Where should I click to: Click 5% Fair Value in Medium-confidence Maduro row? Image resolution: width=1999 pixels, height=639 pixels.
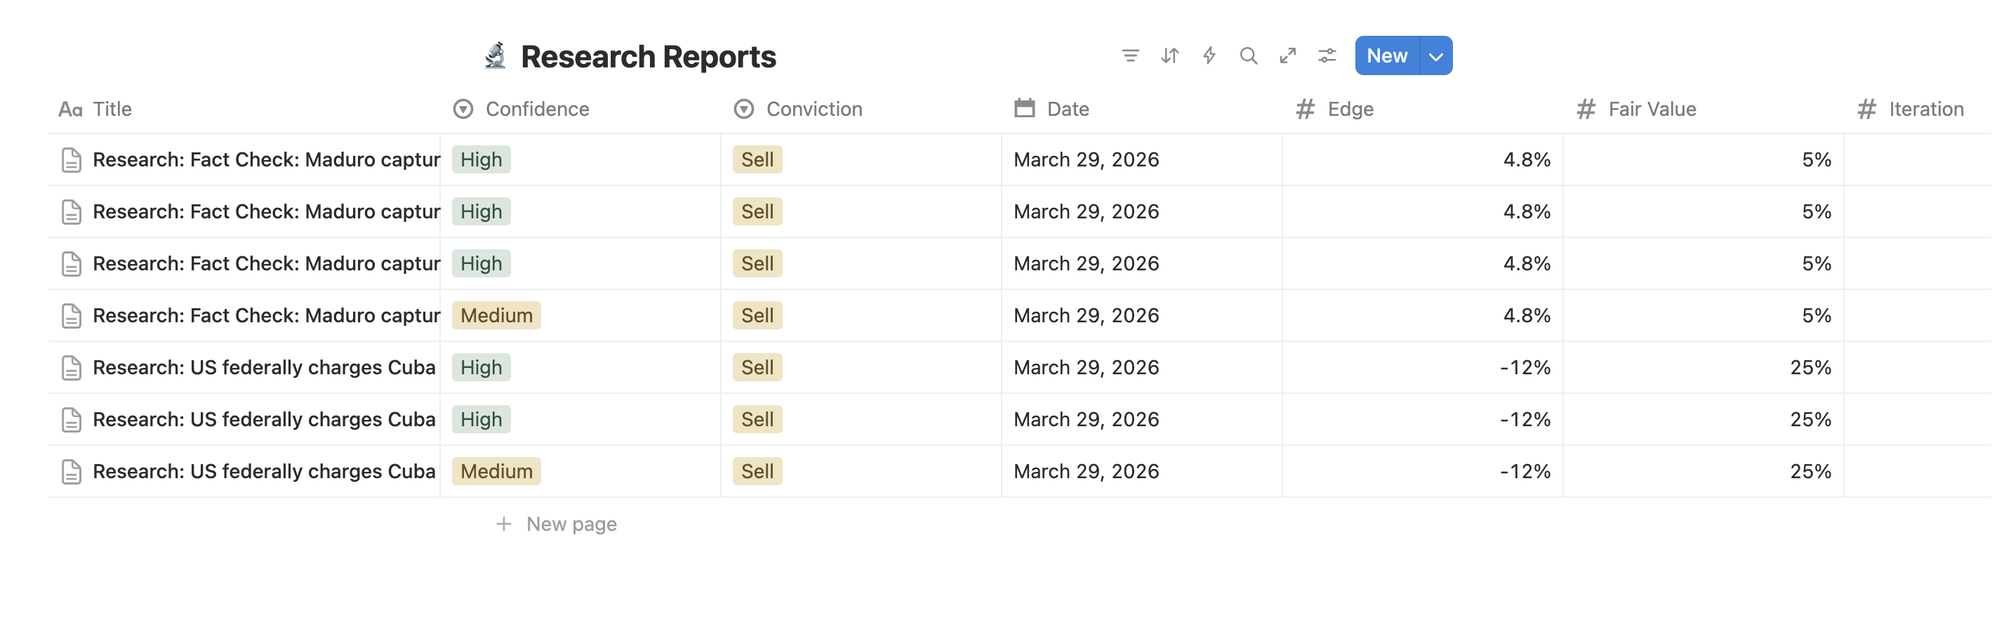click(x=1816, y=316)
